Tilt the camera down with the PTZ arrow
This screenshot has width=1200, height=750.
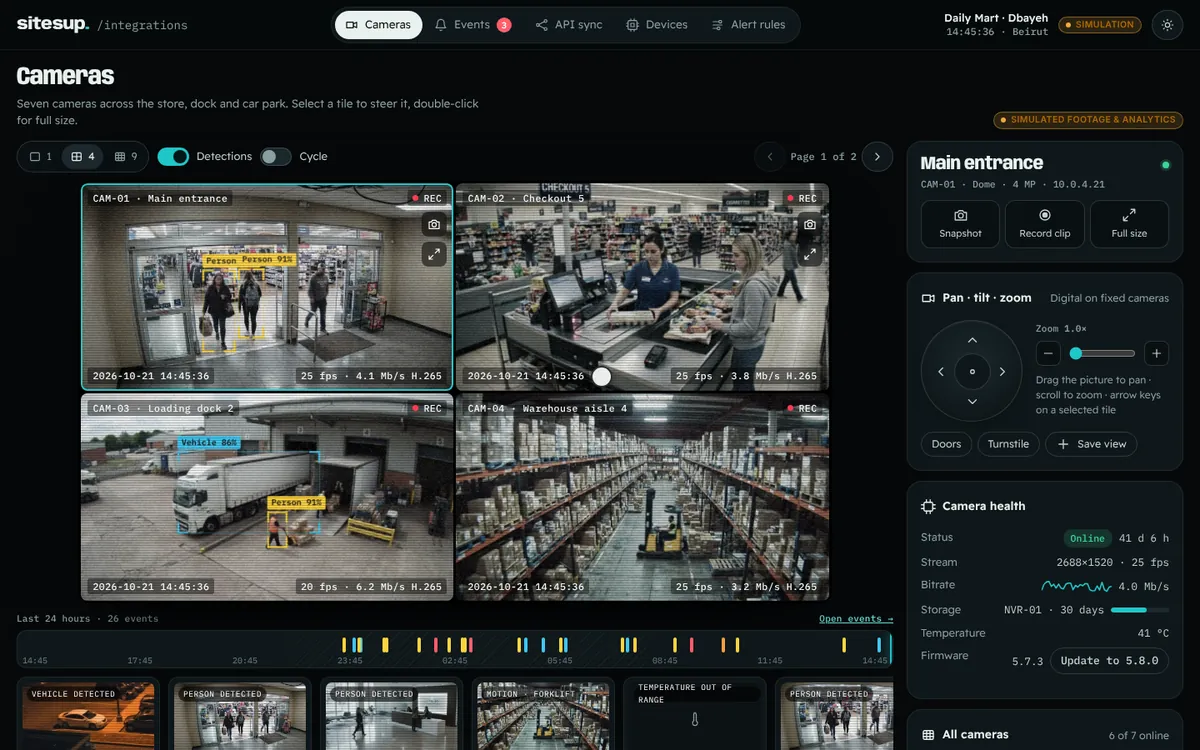point(972,402)
